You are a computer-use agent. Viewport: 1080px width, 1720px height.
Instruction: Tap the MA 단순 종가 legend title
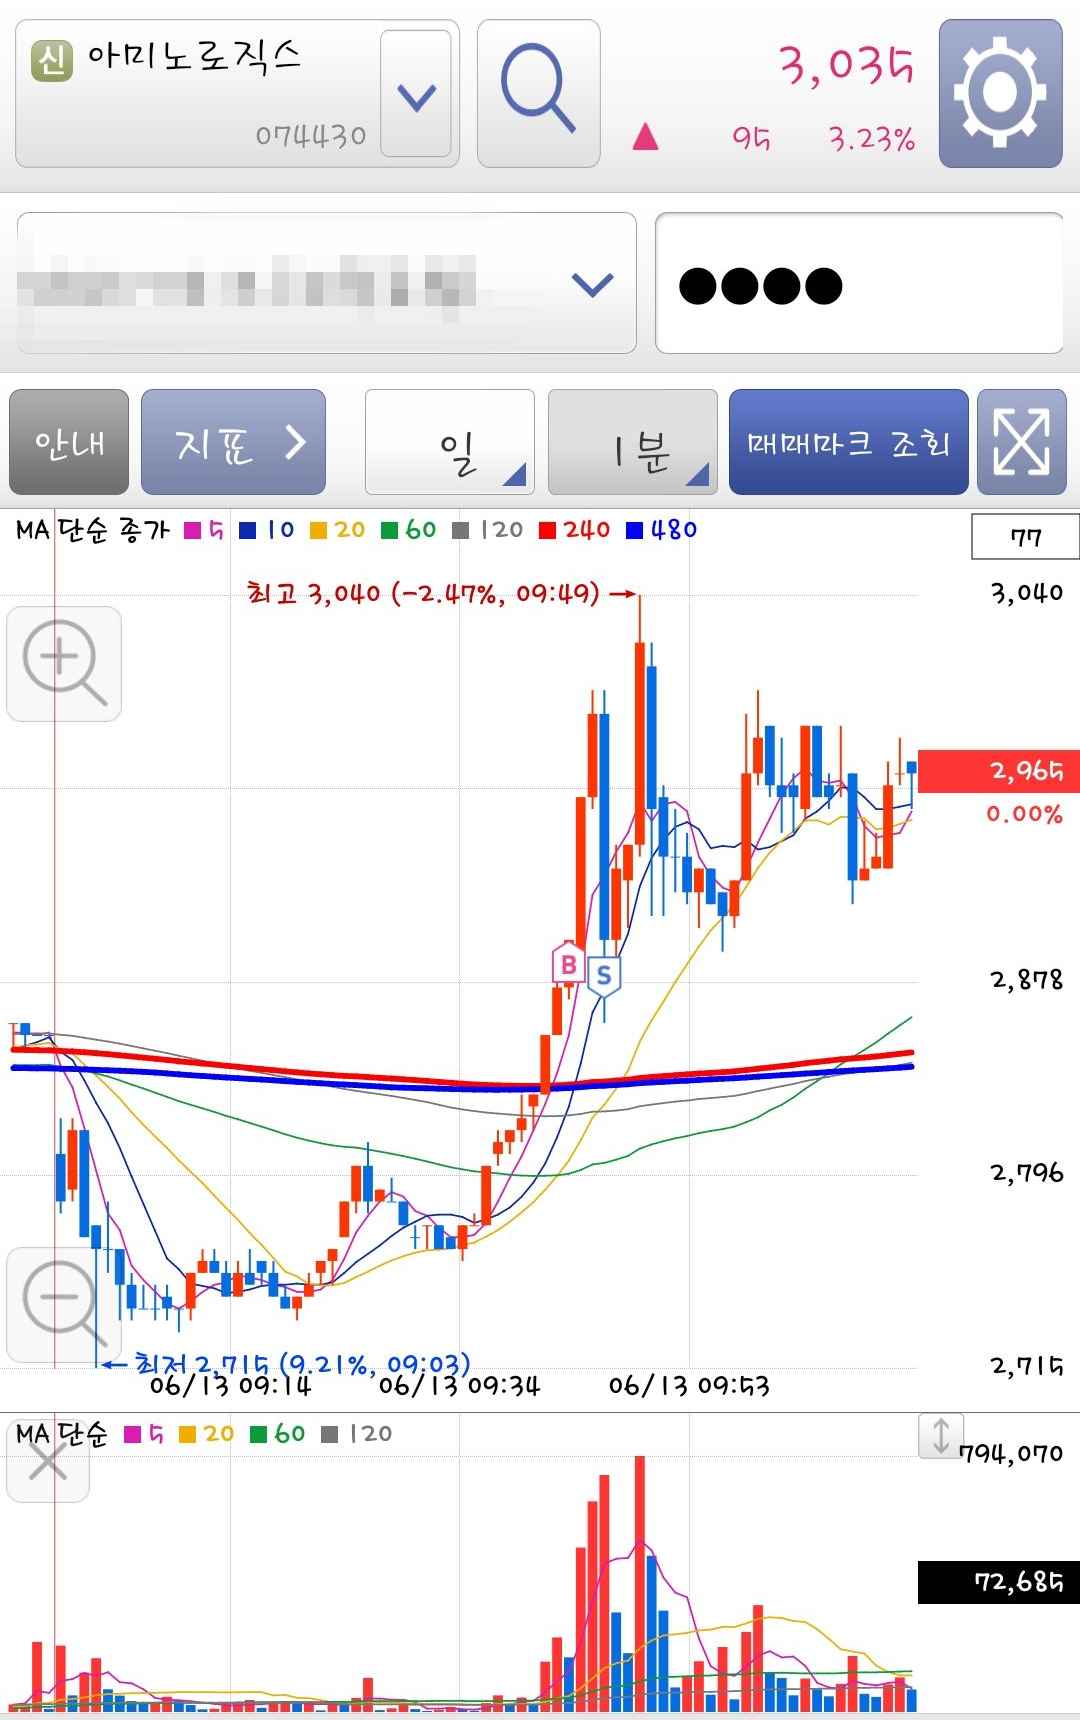[93, 530]
